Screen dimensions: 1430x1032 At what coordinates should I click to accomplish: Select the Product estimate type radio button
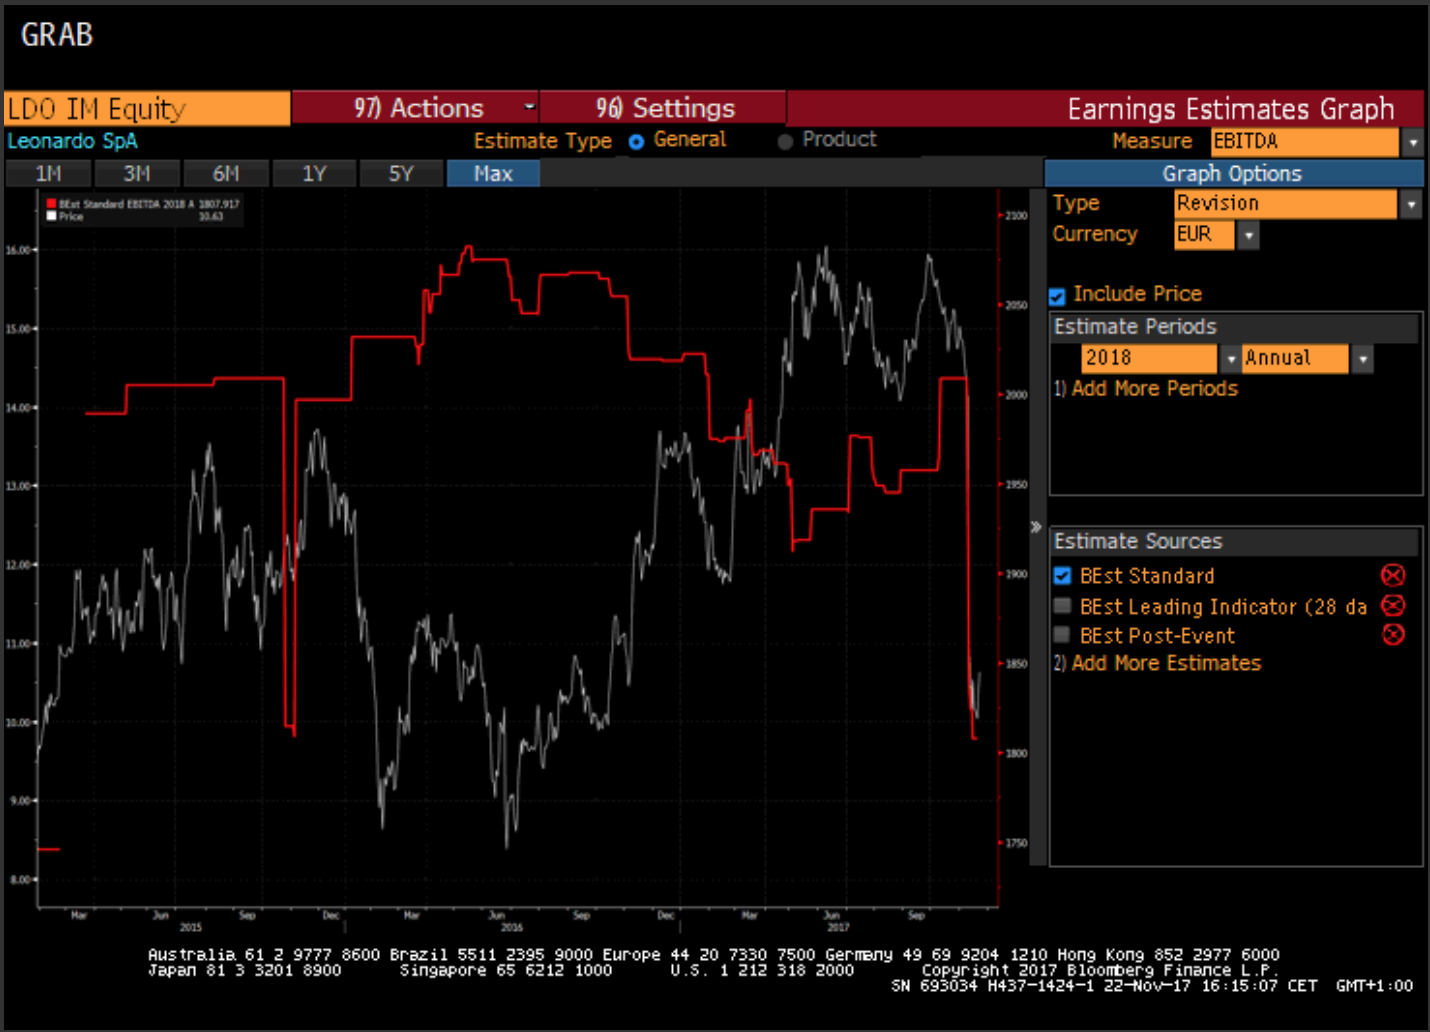[785, 142]
